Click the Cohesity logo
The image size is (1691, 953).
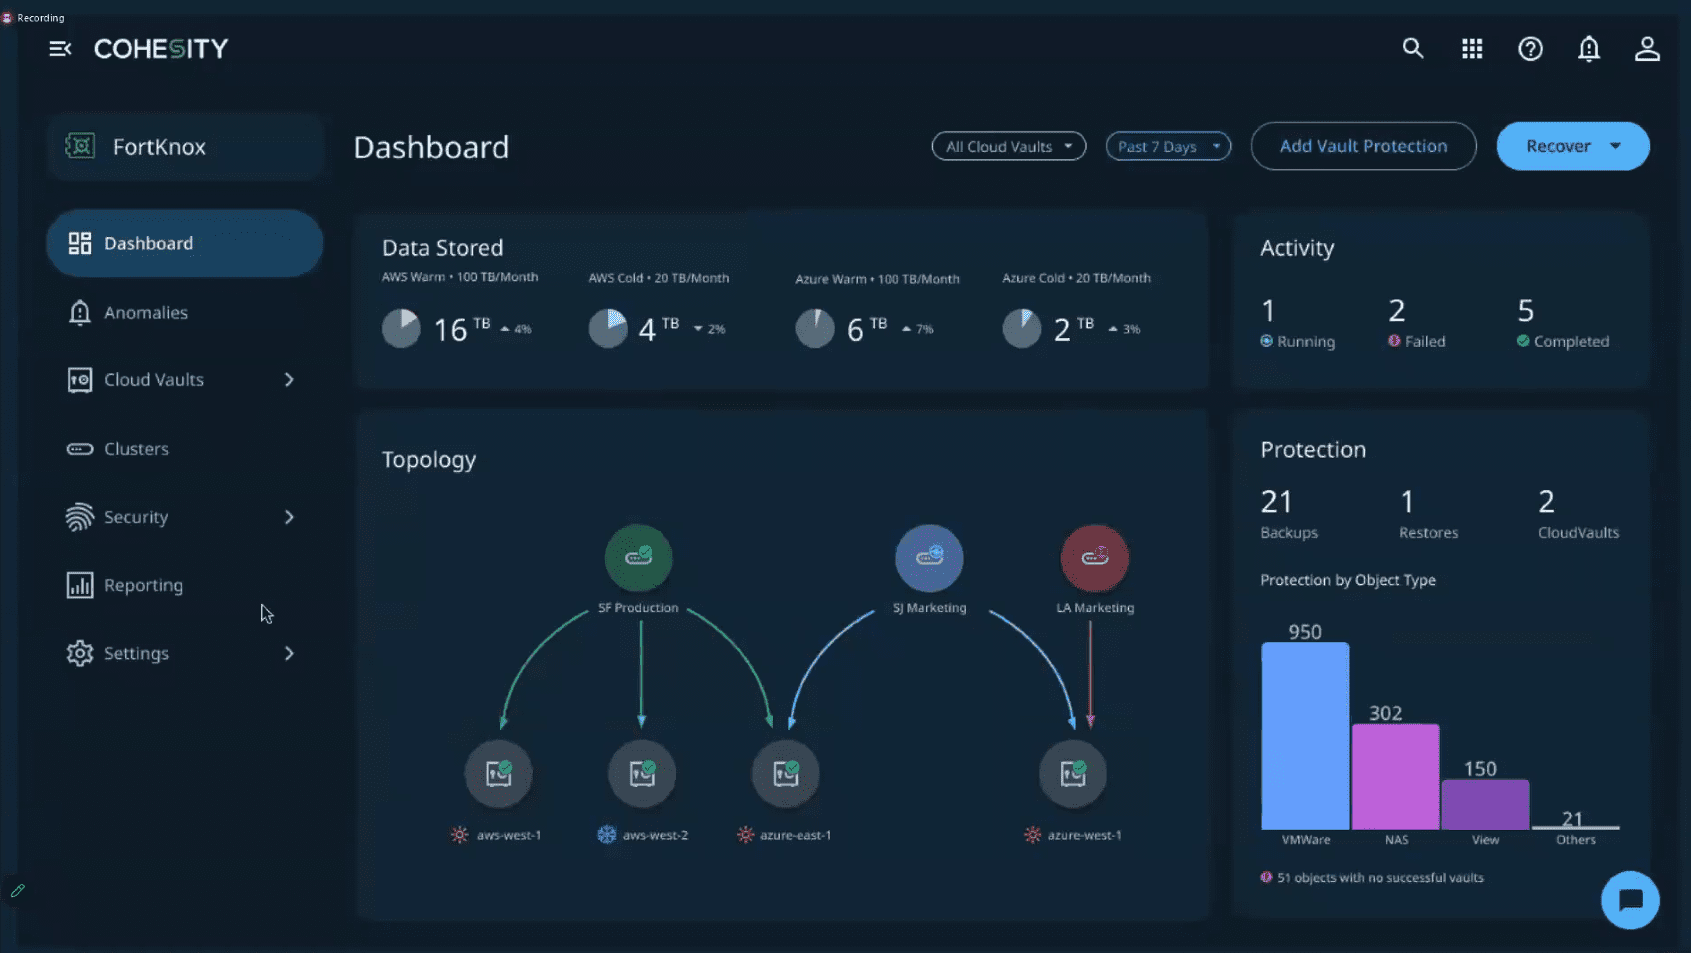[161, 49]
